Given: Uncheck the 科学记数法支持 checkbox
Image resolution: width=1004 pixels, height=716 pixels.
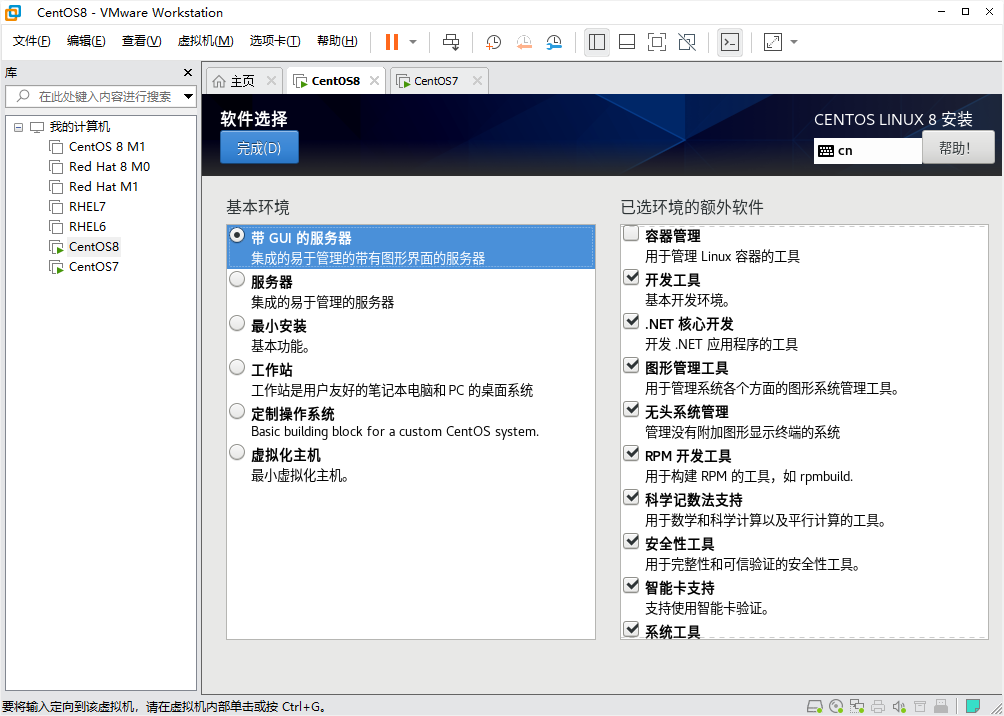Looking at the screenshot, I should point(631,496).
